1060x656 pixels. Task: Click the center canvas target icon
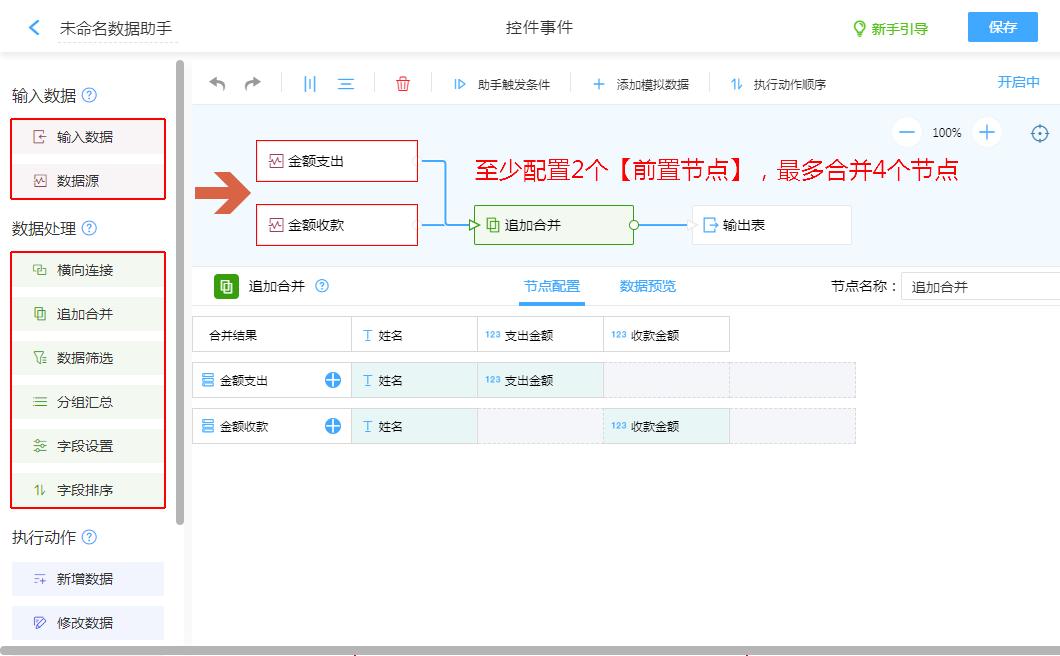click(1040, 133)
